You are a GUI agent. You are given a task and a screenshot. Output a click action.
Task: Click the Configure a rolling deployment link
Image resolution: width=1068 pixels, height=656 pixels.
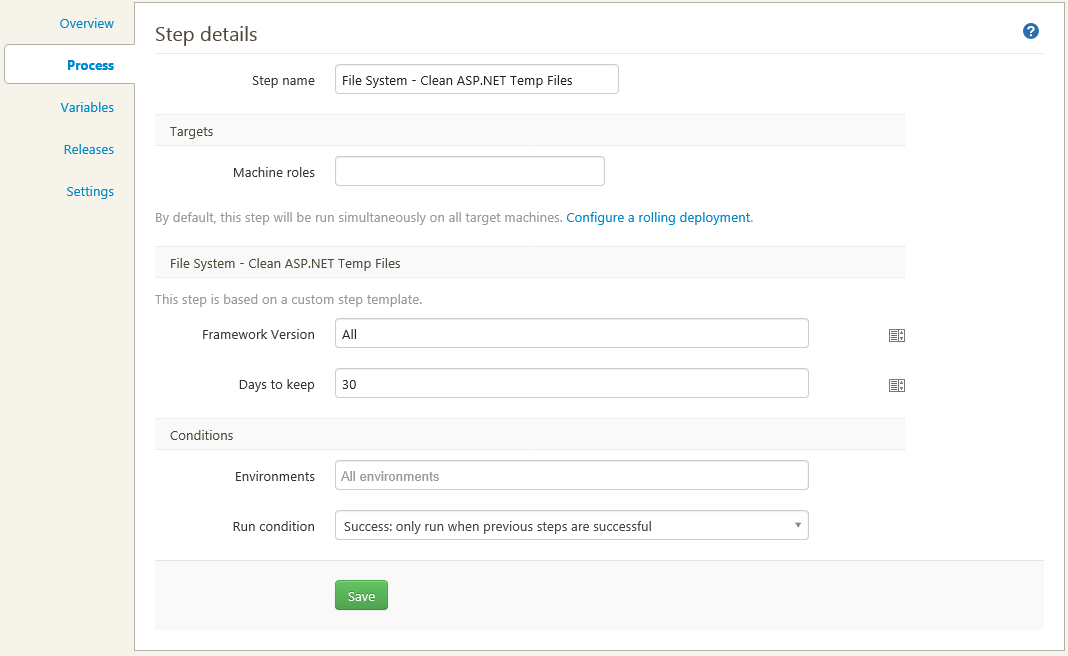pos(657,217)
